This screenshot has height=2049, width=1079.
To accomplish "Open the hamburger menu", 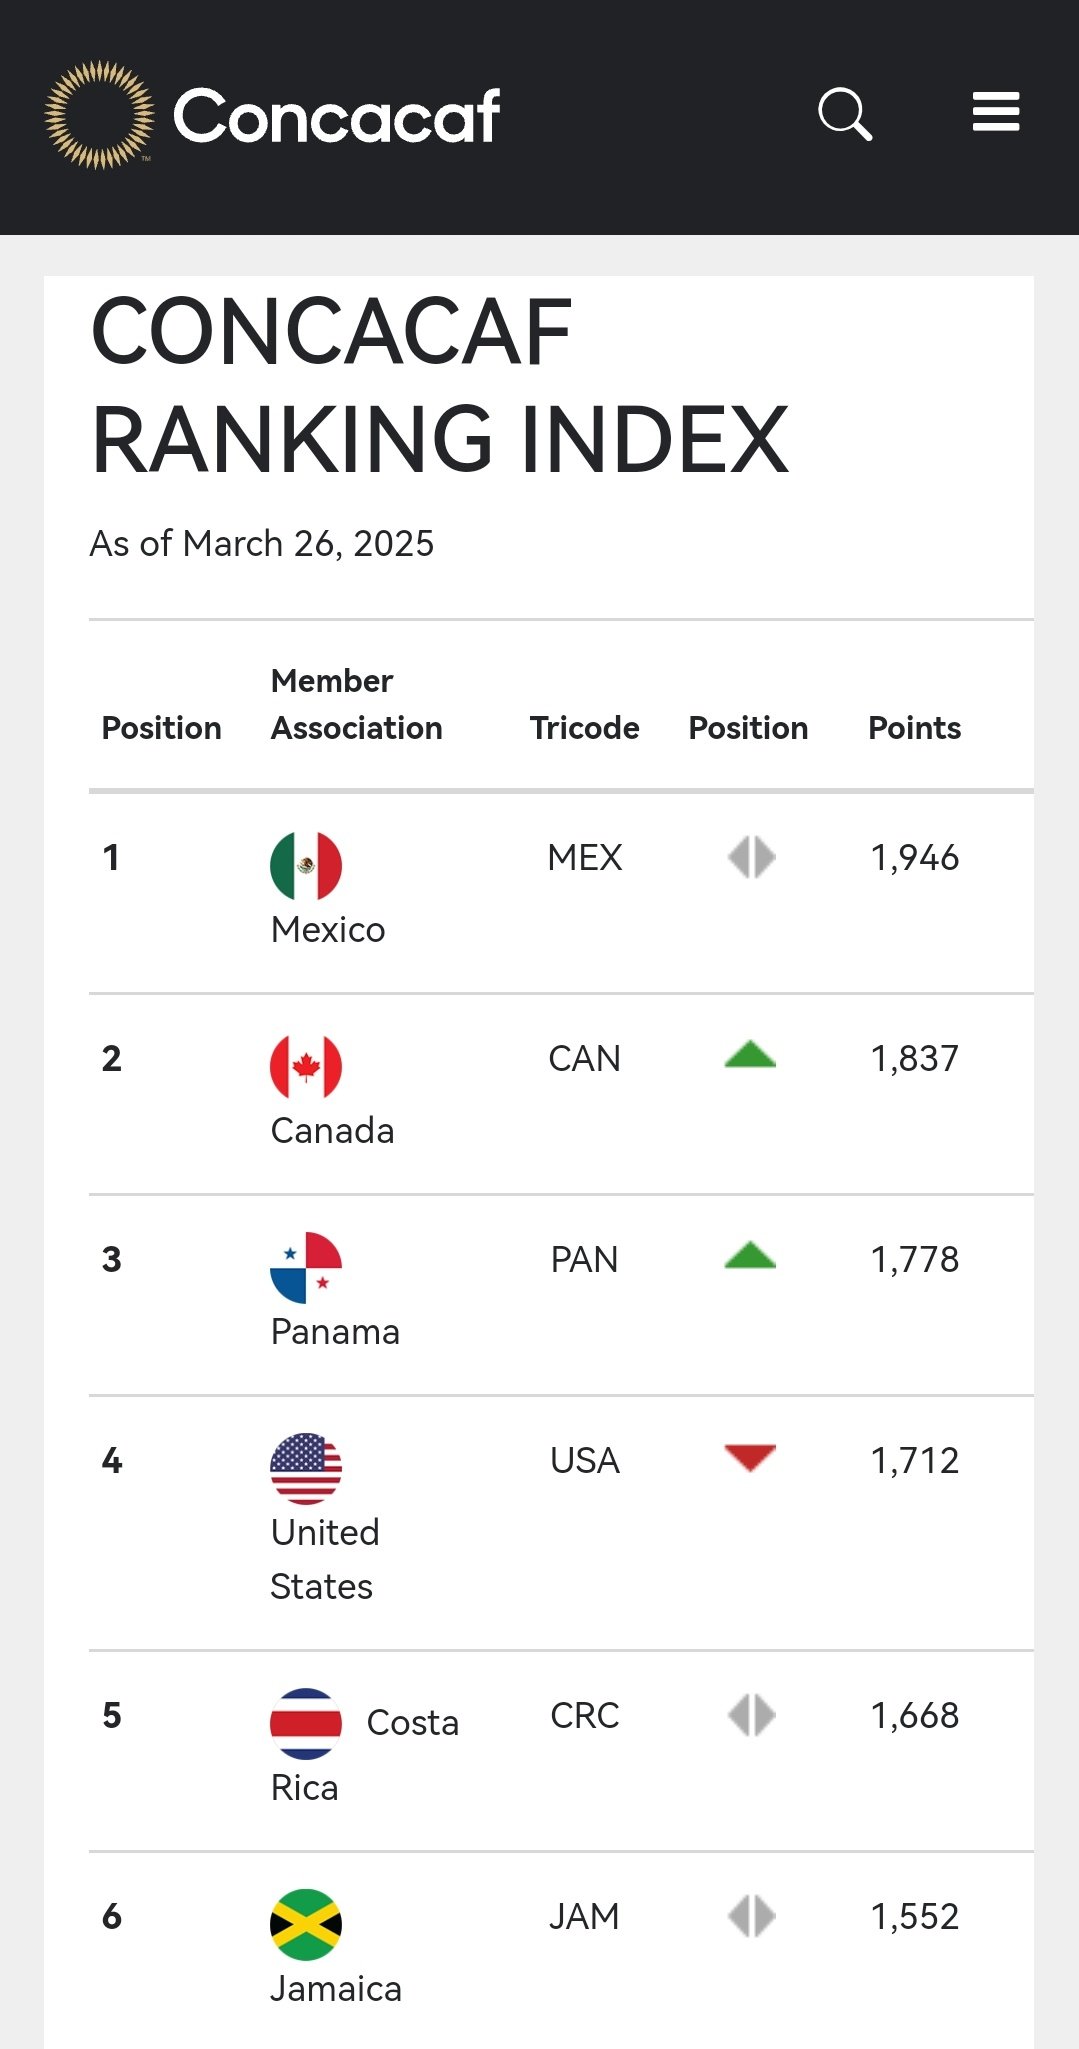I will point(996,112).
